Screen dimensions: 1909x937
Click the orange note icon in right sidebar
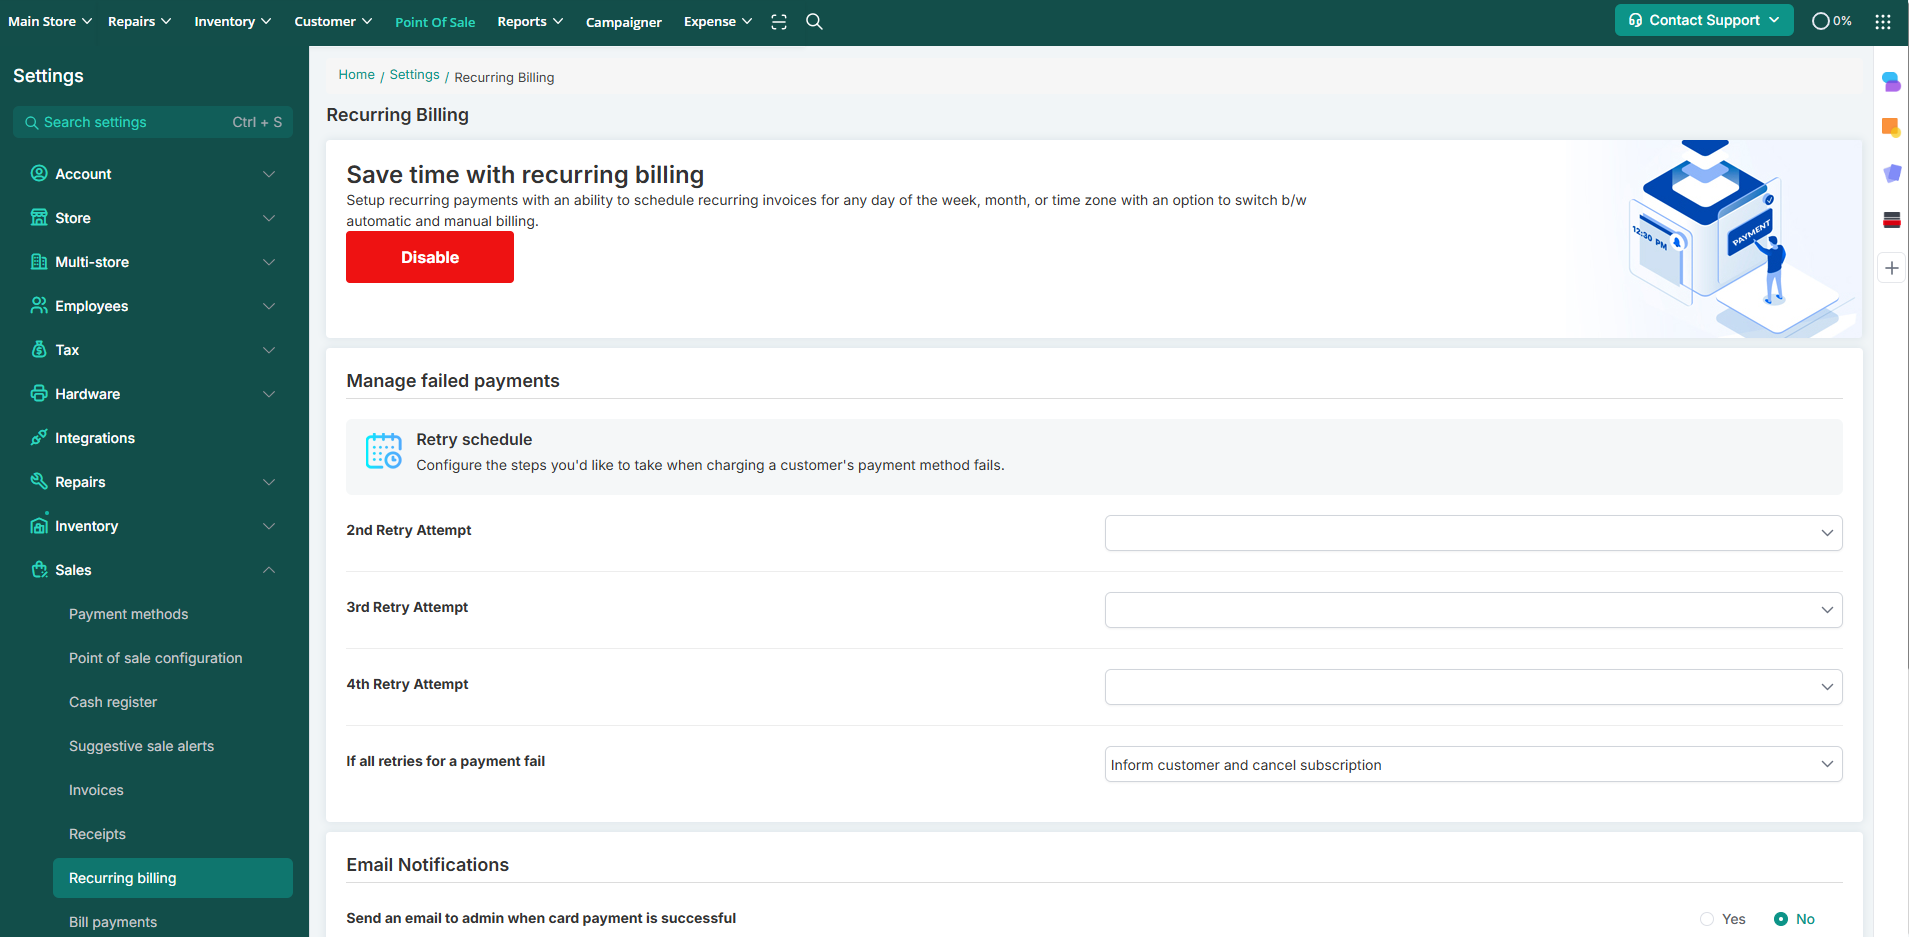pos(1891,128)
